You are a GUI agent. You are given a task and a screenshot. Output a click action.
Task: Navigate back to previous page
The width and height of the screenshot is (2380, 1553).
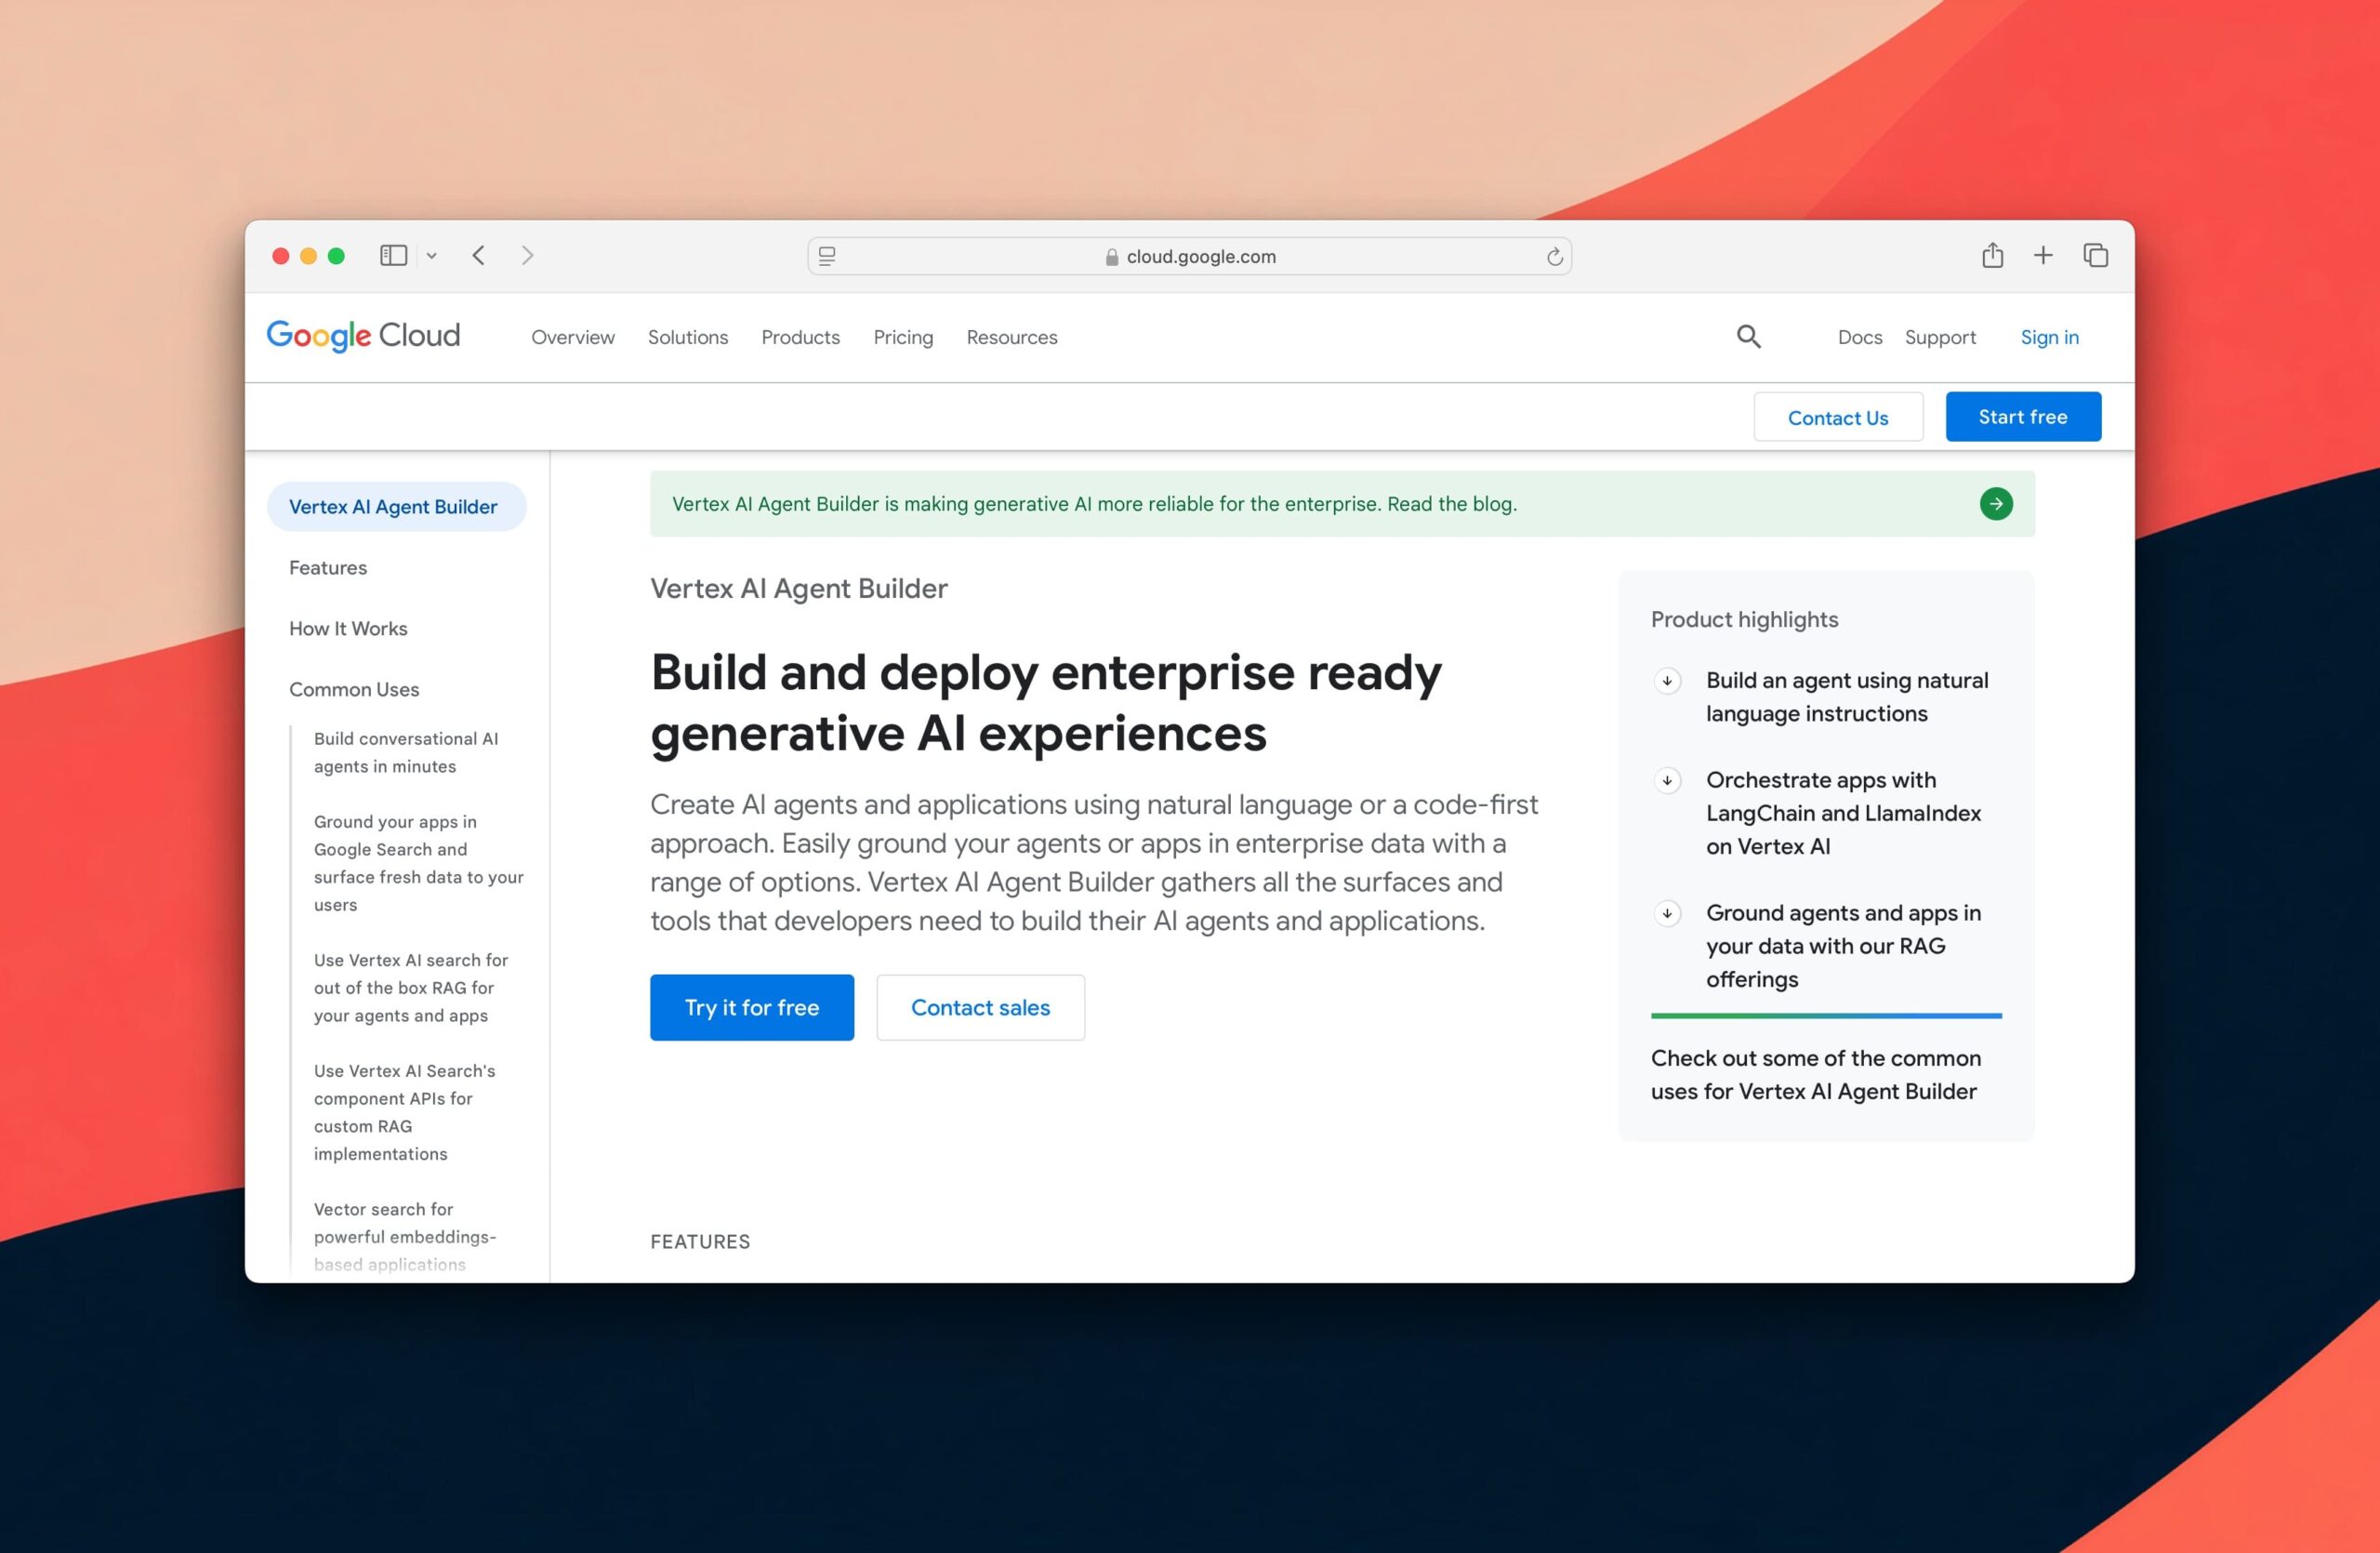coord(478,256)
